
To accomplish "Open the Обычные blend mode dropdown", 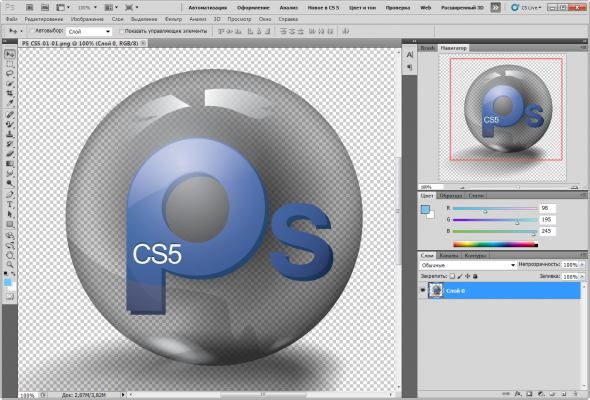I will pyautogui.click(x=468, y=265).
